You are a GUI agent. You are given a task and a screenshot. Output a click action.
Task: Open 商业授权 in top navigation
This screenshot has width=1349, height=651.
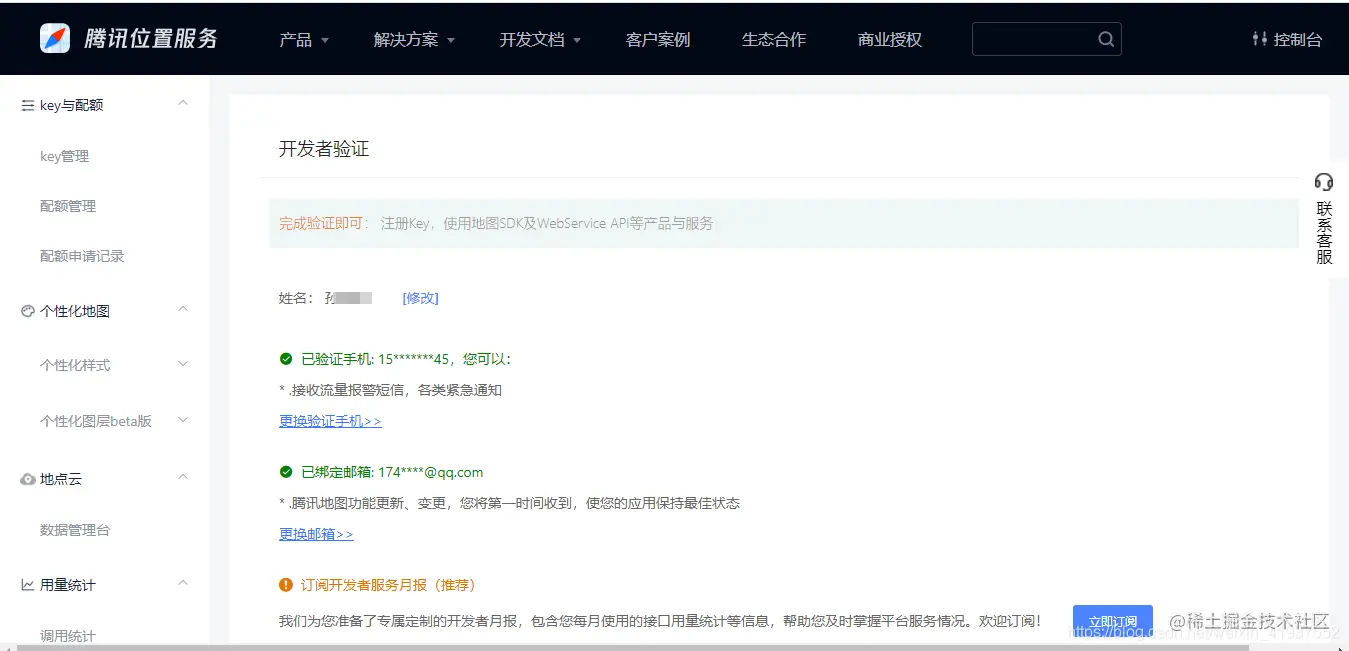pyautogui.click(x=890, y=40)
